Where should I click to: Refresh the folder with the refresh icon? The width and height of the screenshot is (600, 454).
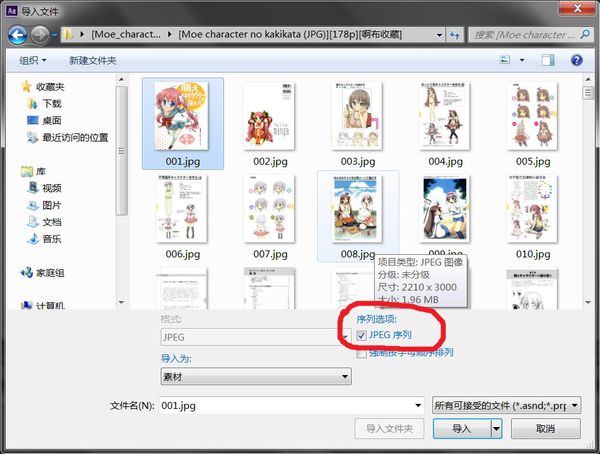(x=455, y=35)
